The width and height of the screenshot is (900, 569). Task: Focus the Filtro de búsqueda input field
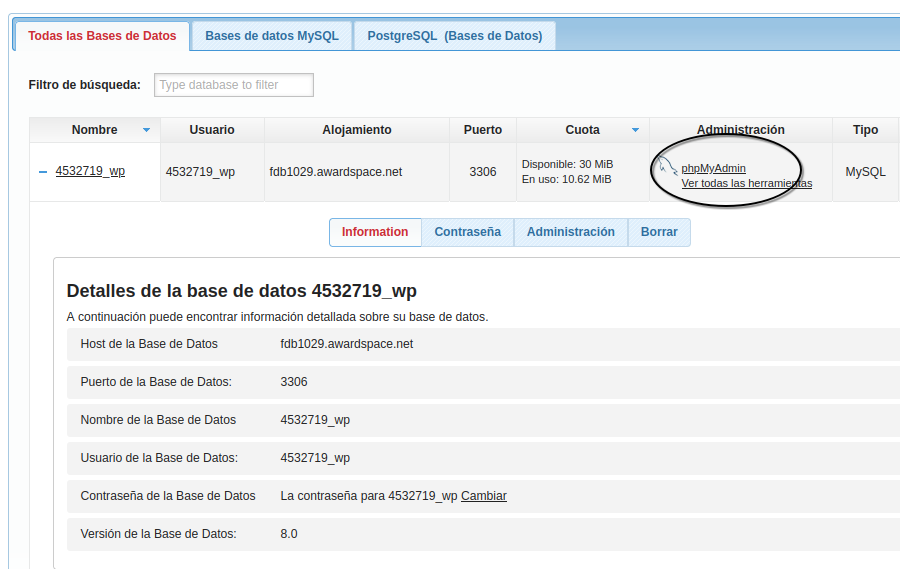(234, 85)
